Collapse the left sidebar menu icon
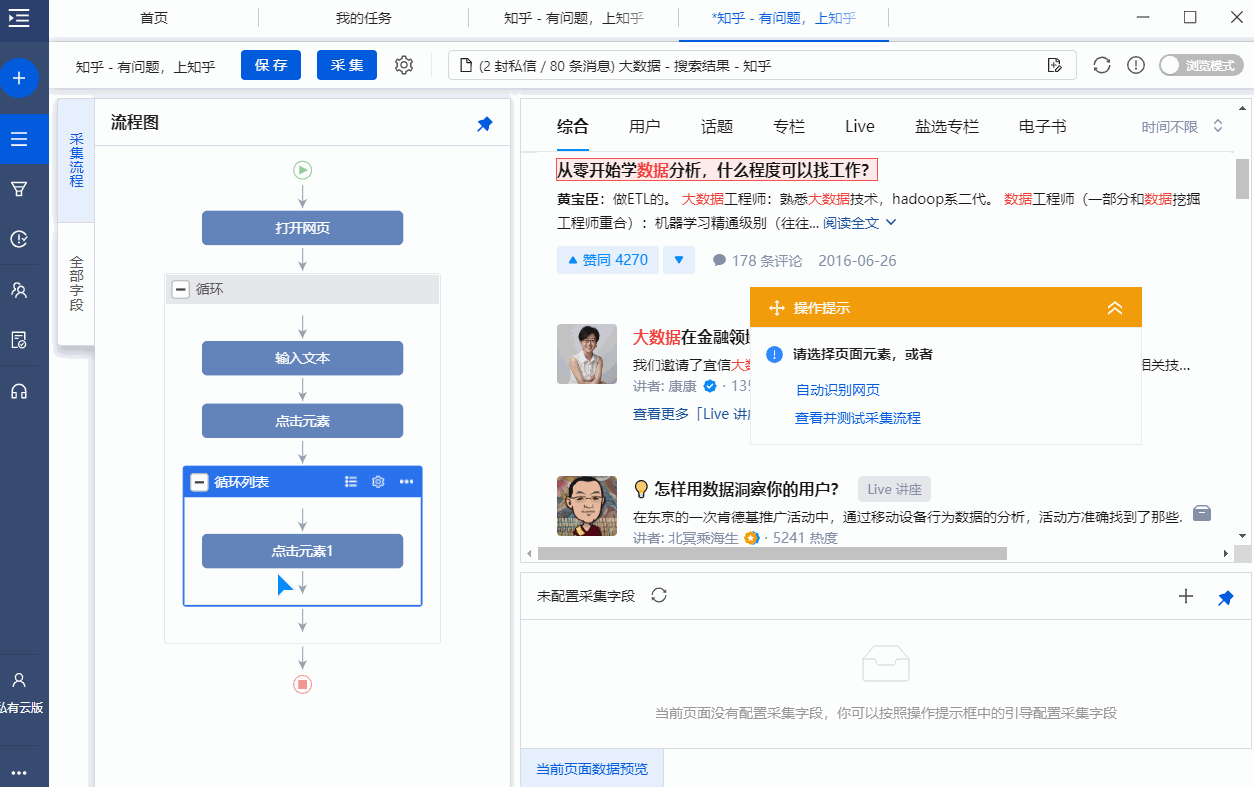Screen dimensions: 1254x787 click(18, 18)
